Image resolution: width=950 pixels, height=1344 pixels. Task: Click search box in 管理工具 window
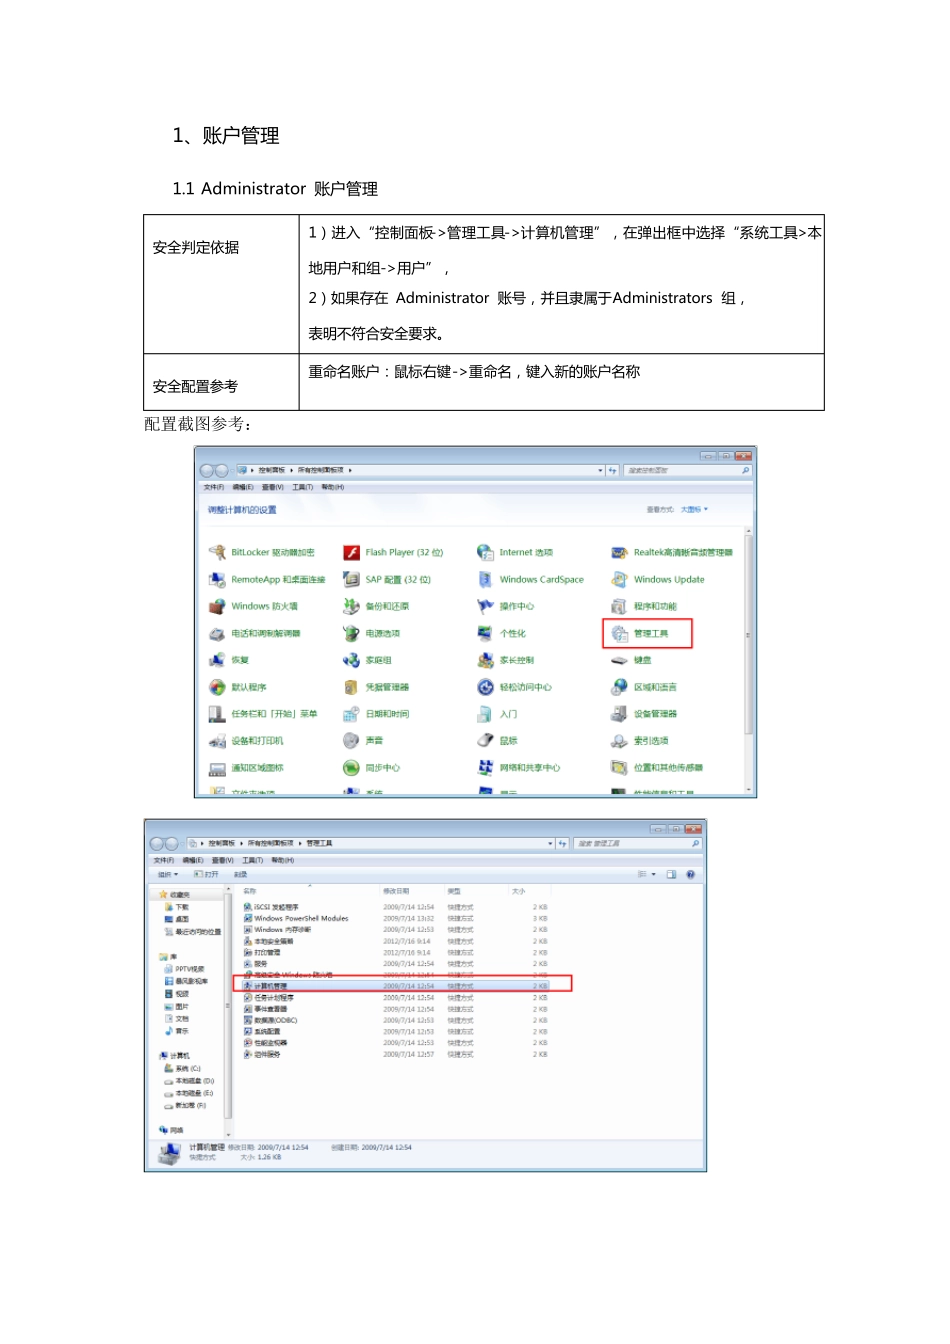coord(637,844)
